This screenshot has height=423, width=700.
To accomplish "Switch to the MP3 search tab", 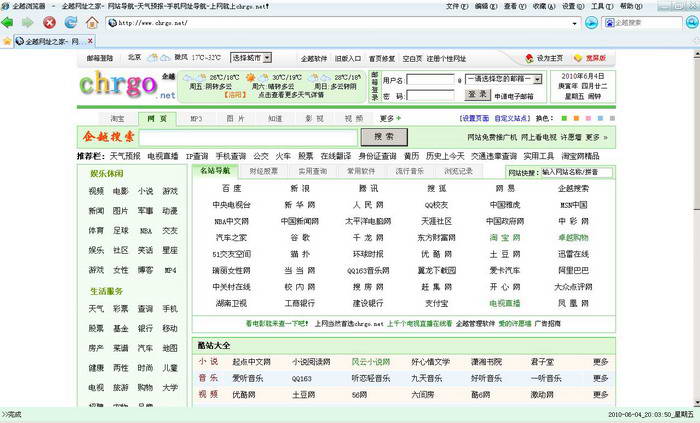I will tap(196, 118).
